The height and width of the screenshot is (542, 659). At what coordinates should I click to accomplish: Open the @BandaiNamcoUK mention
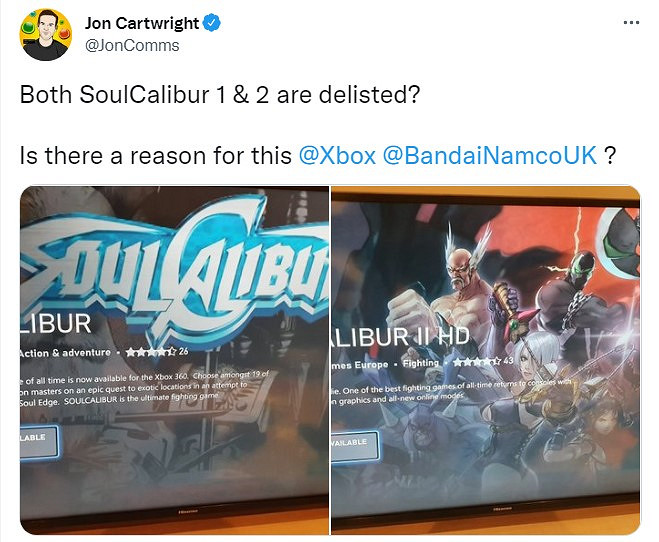click(x=490, y=155)
